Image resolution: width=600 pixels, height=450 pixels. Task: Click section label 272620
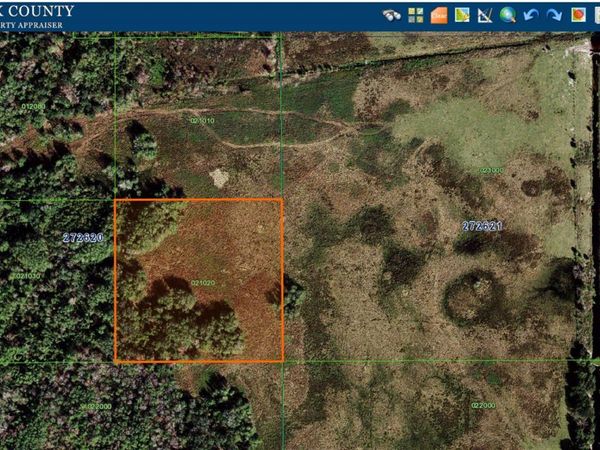(x=83, y=238)
